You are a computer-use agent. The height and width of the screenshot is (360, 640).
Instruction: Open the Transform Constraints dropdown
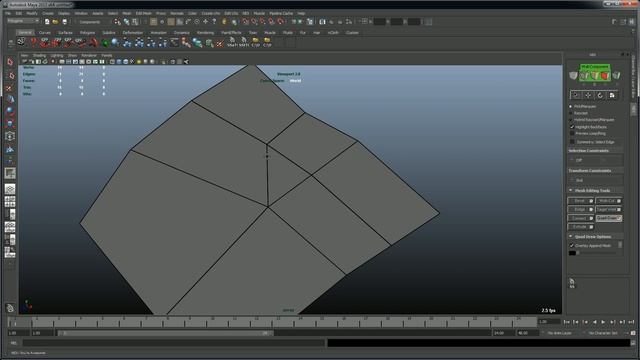click(595, 180)
